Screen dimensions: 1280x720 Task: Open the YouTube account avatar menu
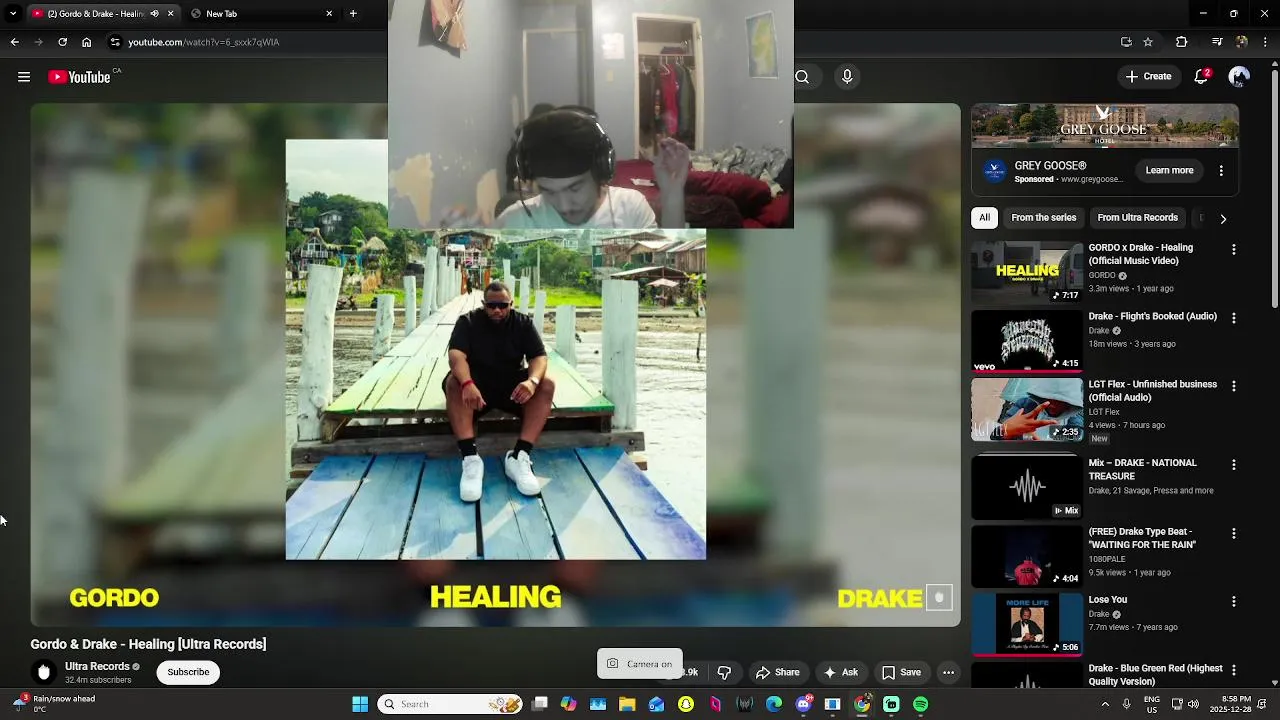click(x=1239, y=77)
